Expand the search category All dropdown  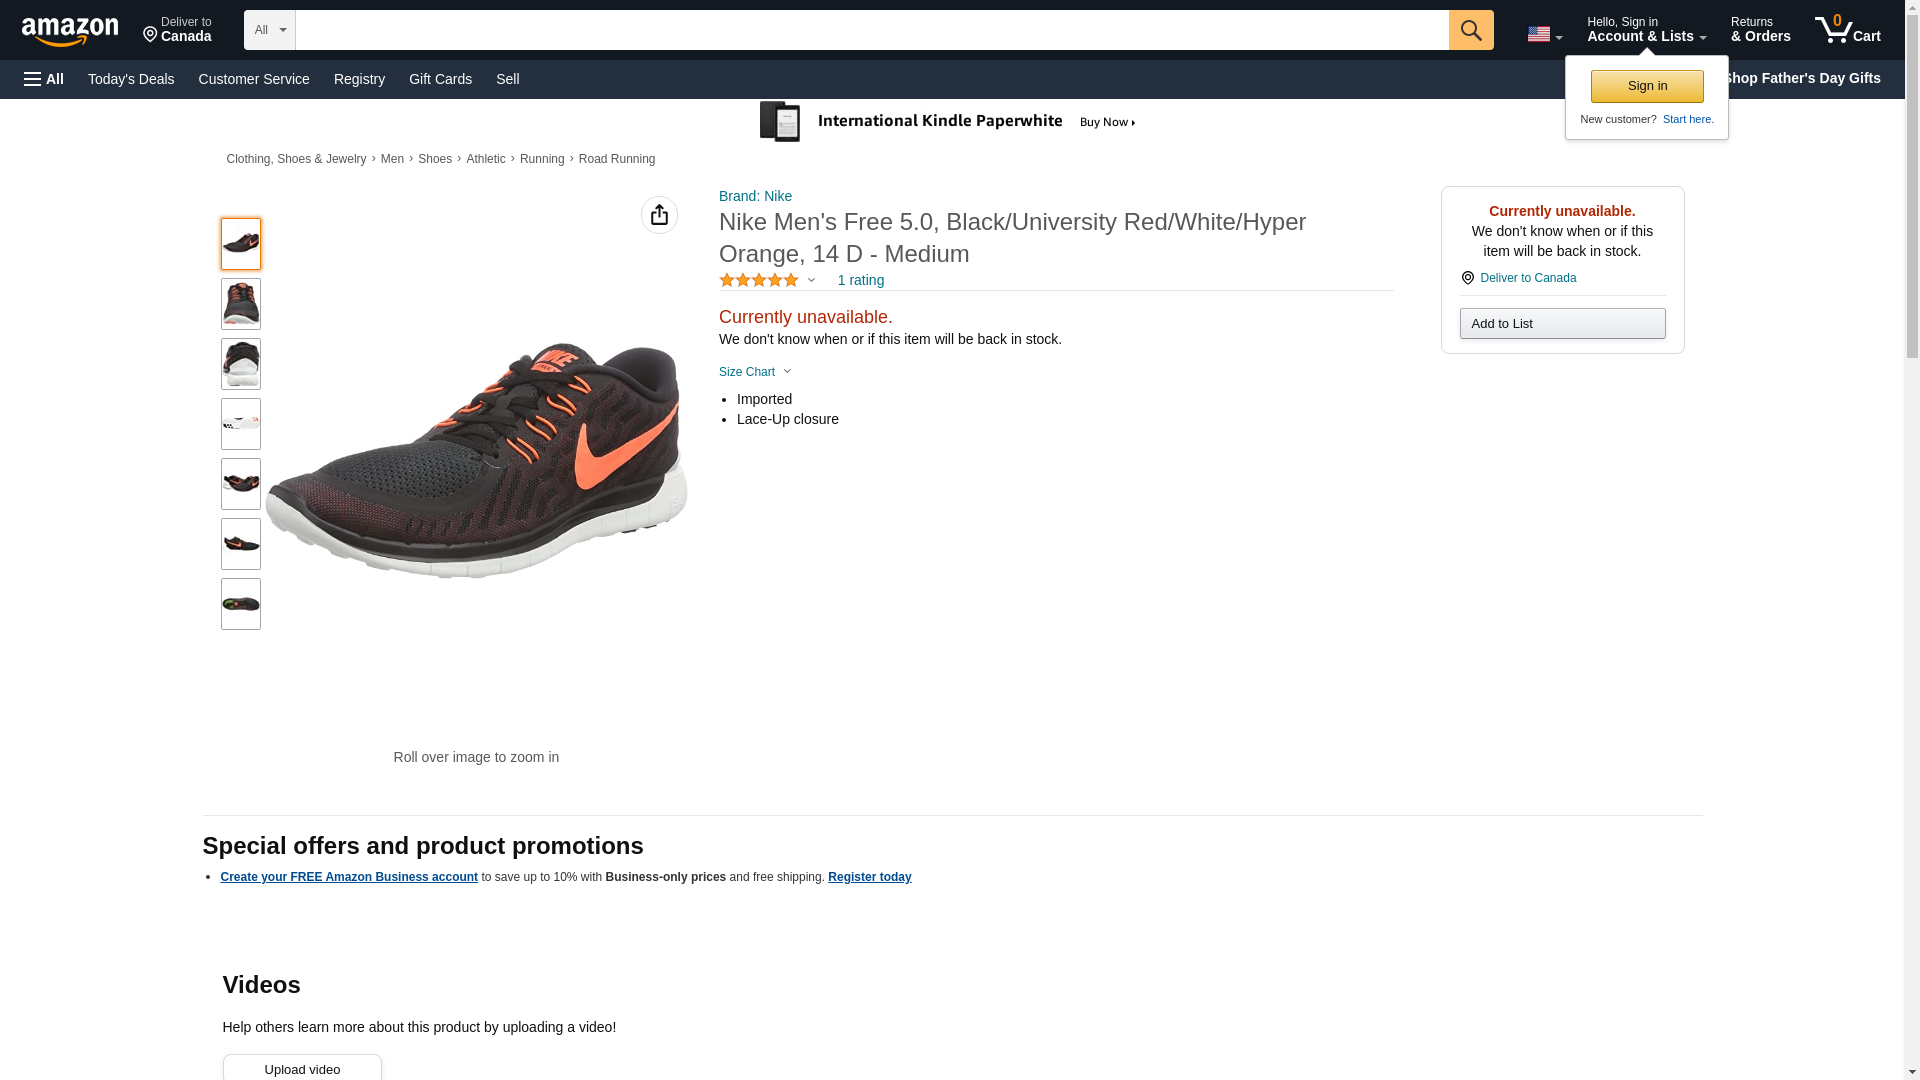tap(269, 30)
